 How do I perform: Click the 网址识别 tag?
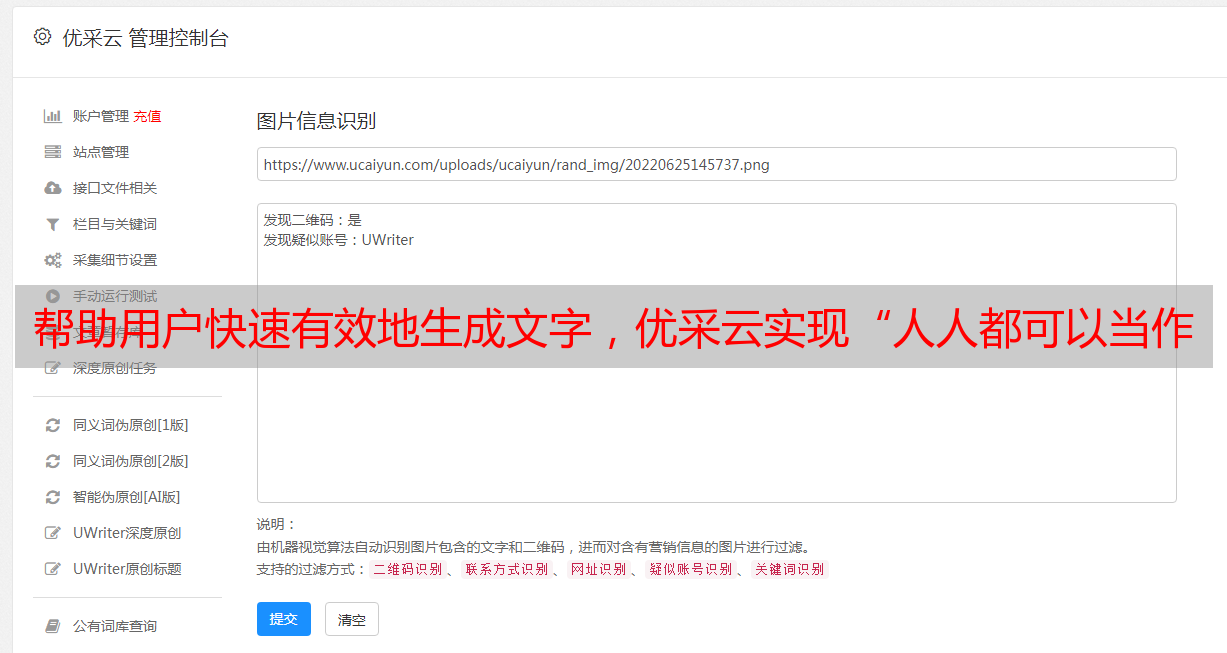[598, 569]
